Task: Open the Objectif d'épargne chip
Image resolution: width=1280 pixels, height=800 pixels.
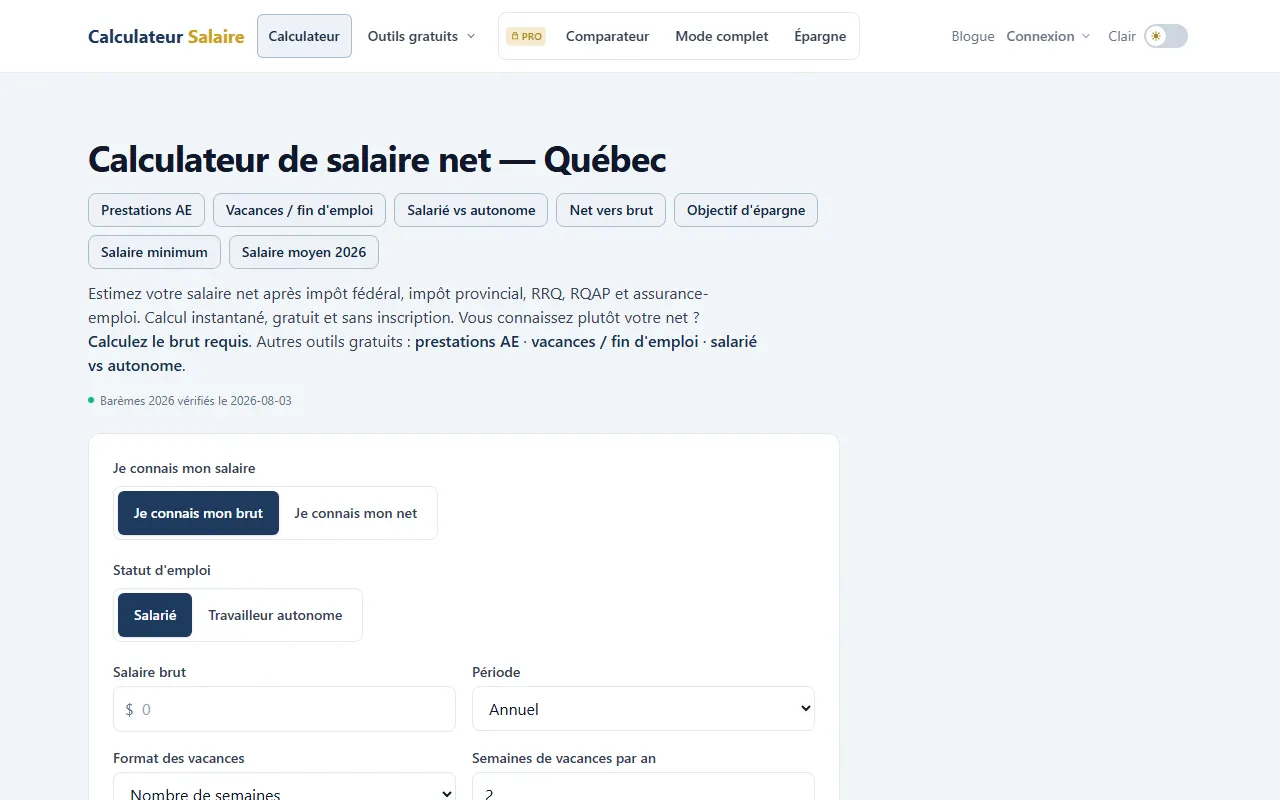Action: coord(746,210)
